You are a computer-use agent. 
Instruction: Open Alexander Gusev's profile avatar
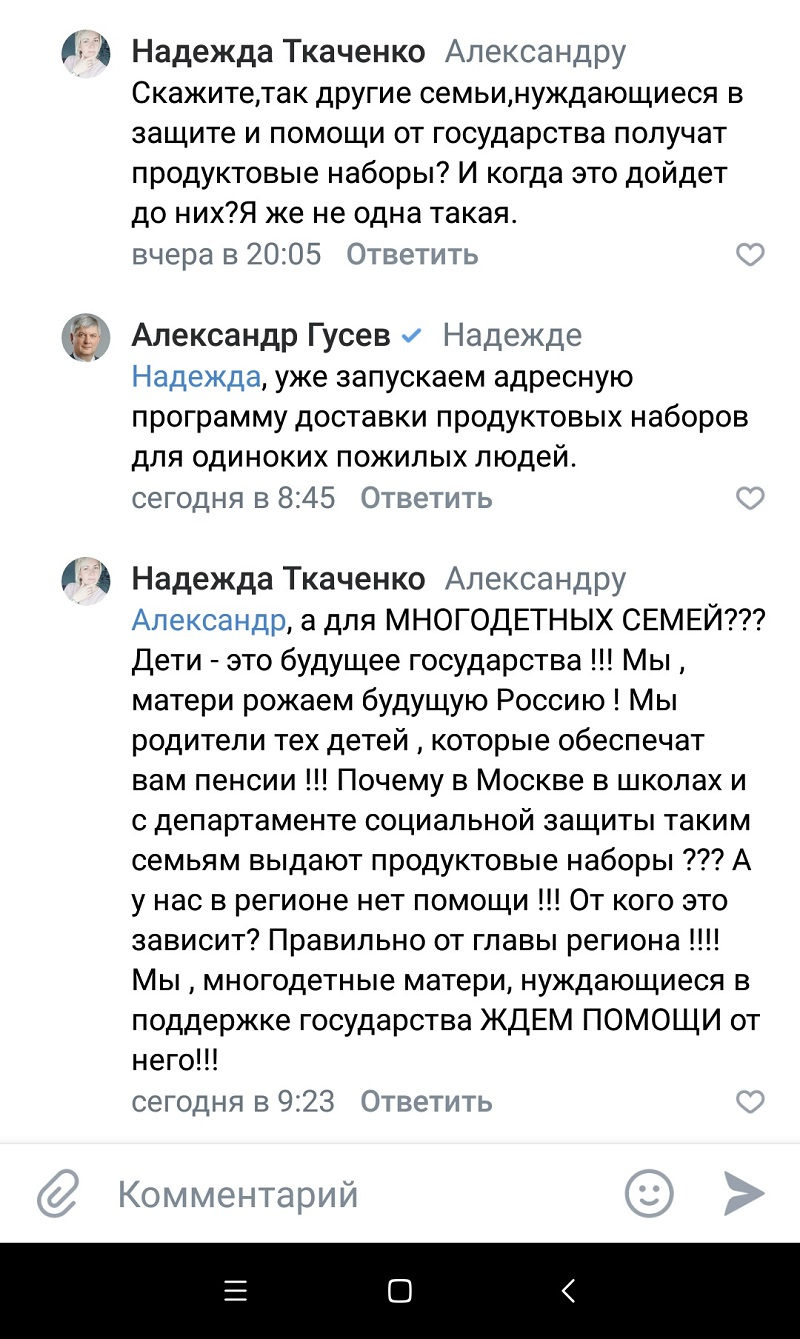(x=86, y=337)
